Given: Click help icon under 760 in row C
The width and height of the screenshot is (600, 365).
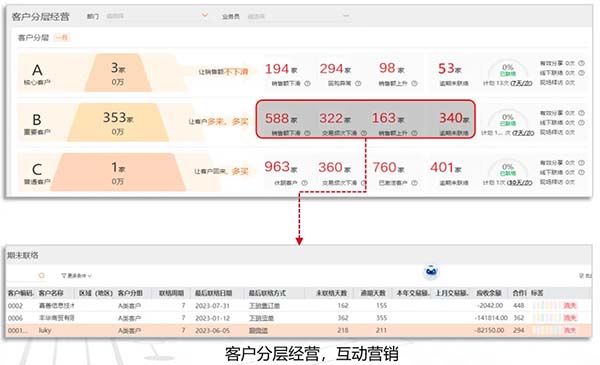Looking at the screenshot, I should [x=414, y=183].
